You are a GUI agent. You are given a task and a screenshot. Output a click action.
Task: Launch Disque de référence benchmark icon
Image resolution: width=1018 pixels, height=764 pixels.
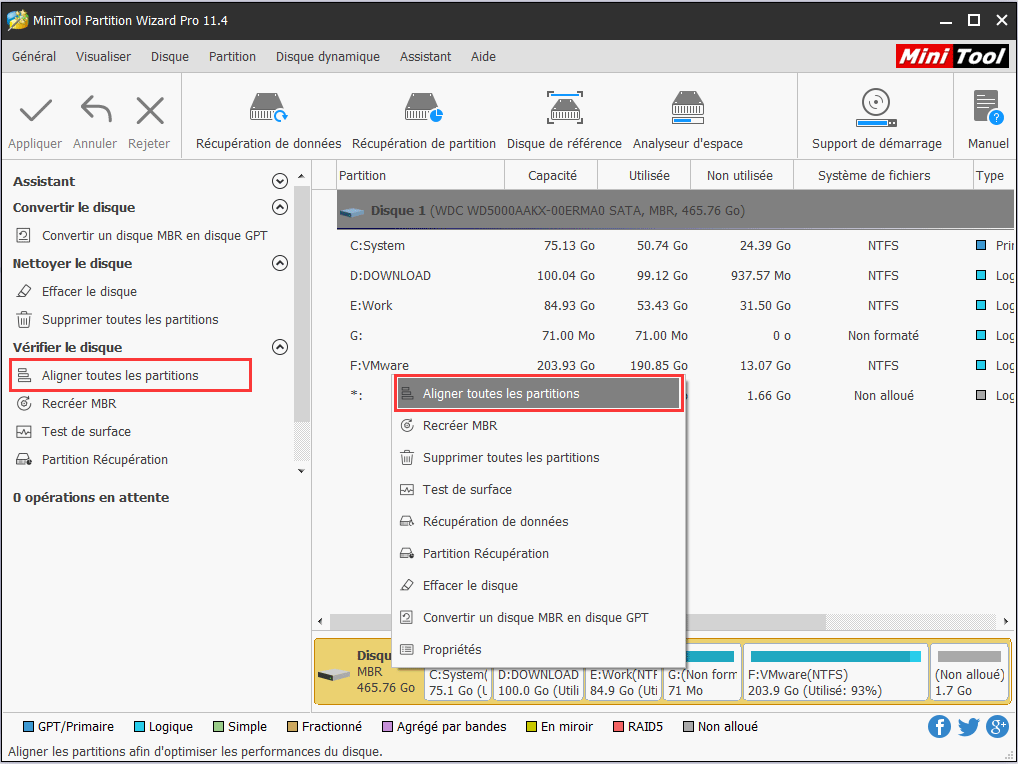(565, 108)
